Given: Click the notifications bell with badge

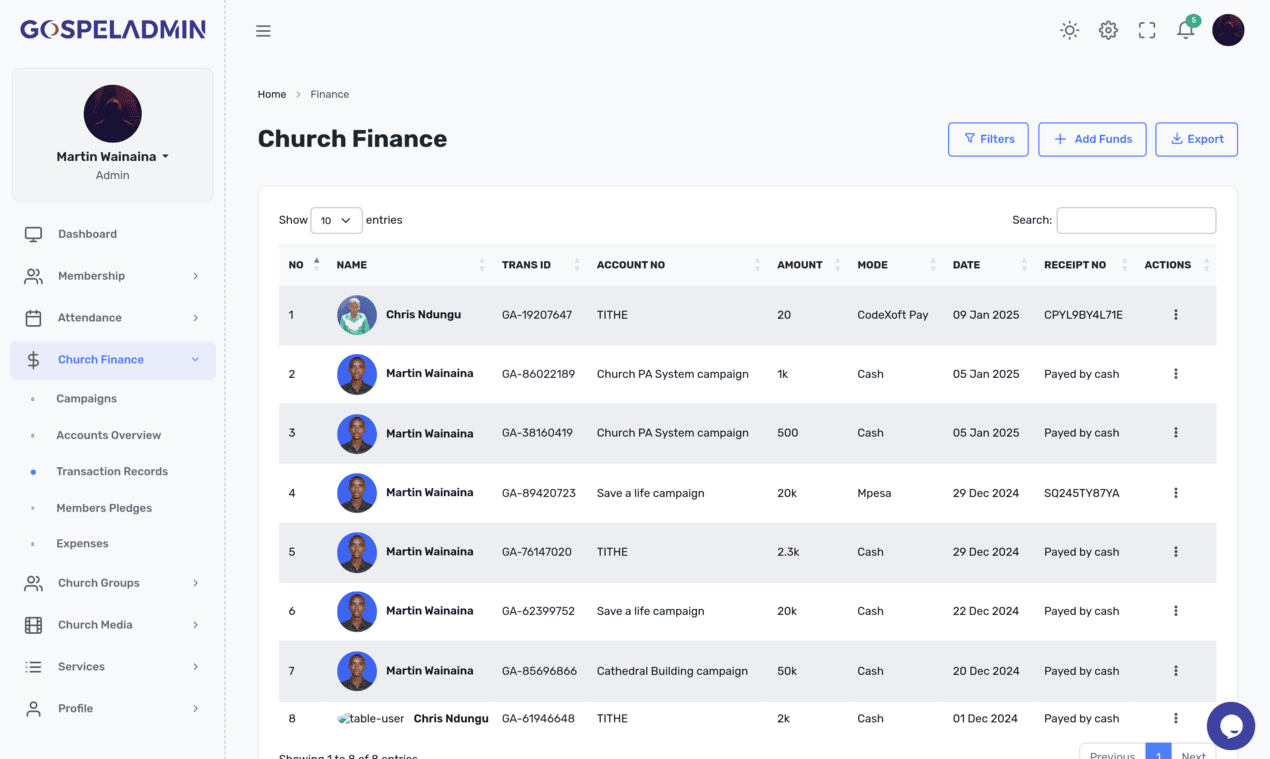Looking at the screenshot, I should click(x=1185, y=30).
